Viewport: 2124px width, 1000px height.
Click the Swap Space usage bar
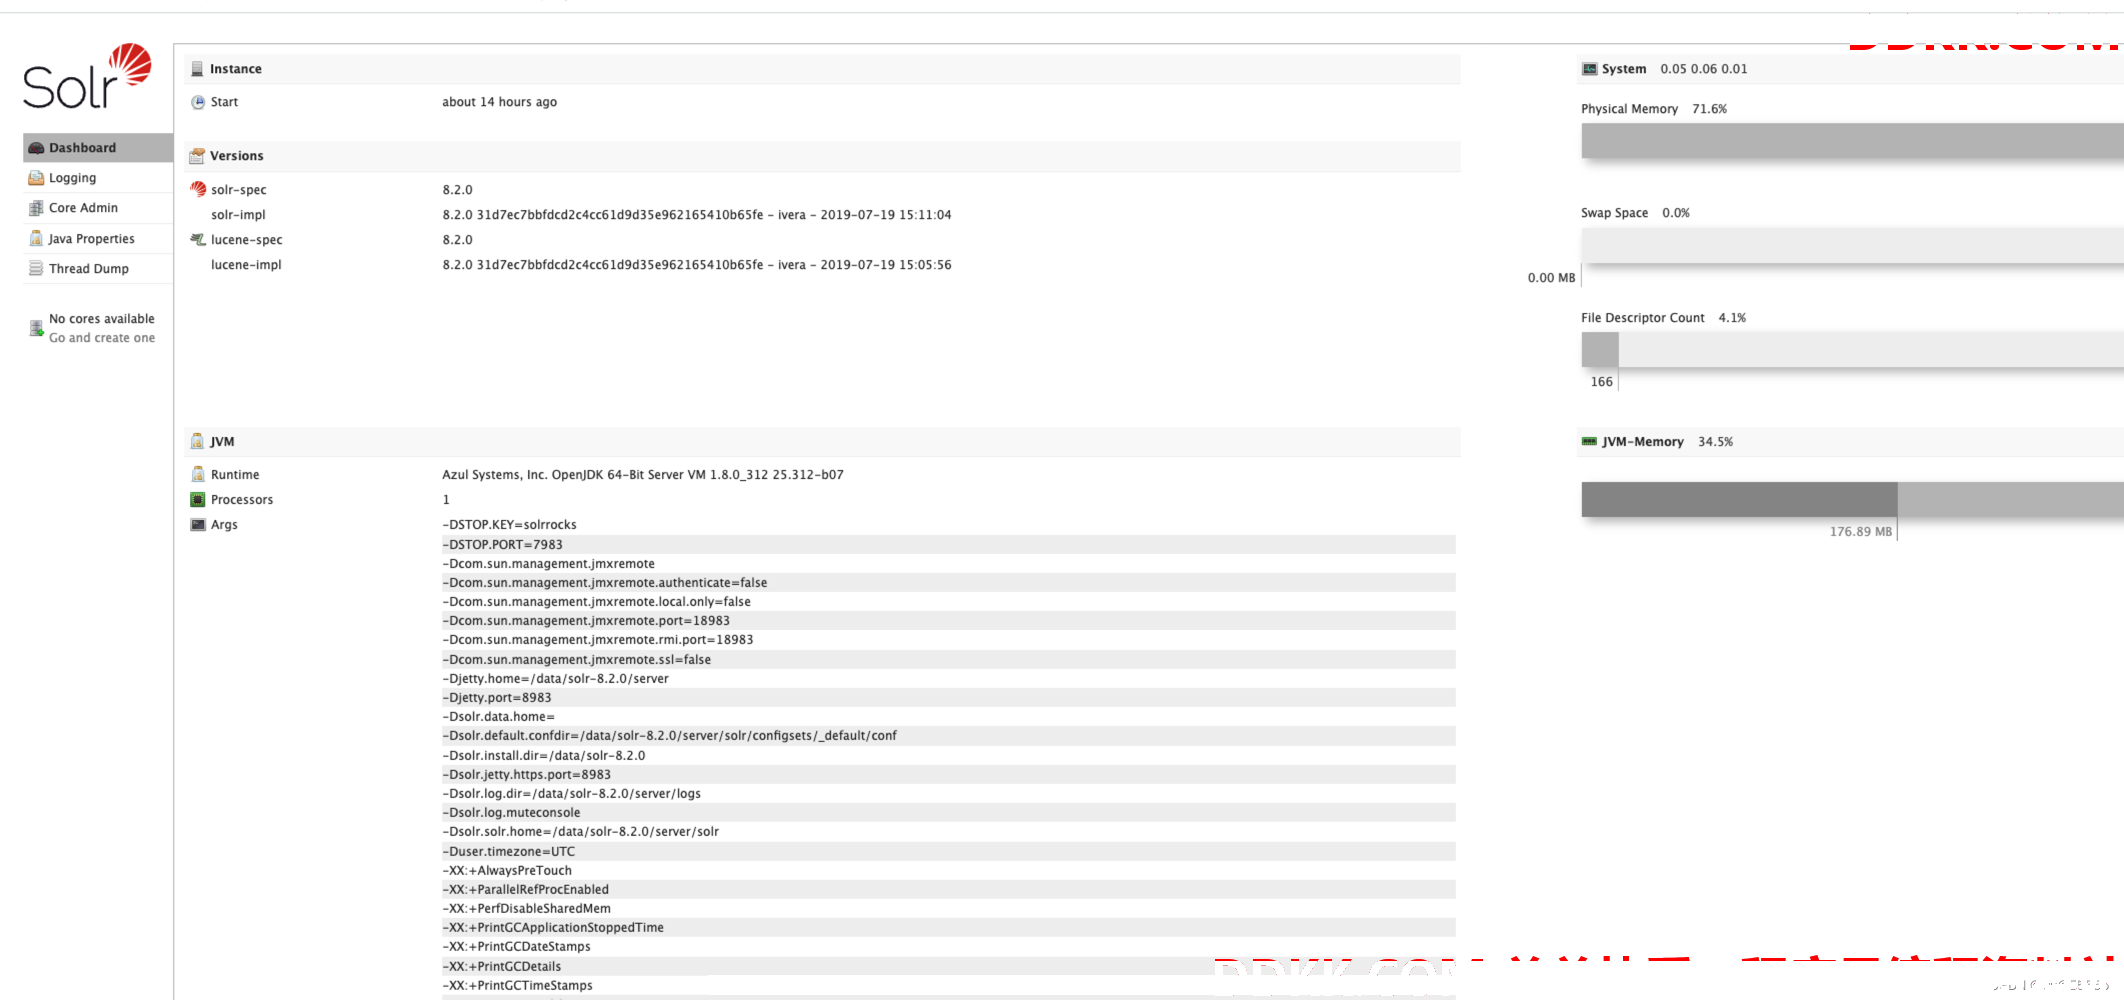(x=1852, y=245)
